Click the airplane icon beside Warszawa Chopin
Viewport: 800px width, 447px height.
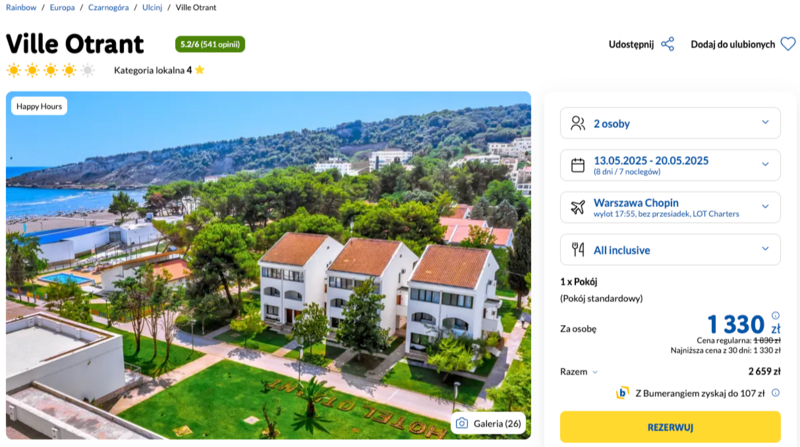pos(577,207)
